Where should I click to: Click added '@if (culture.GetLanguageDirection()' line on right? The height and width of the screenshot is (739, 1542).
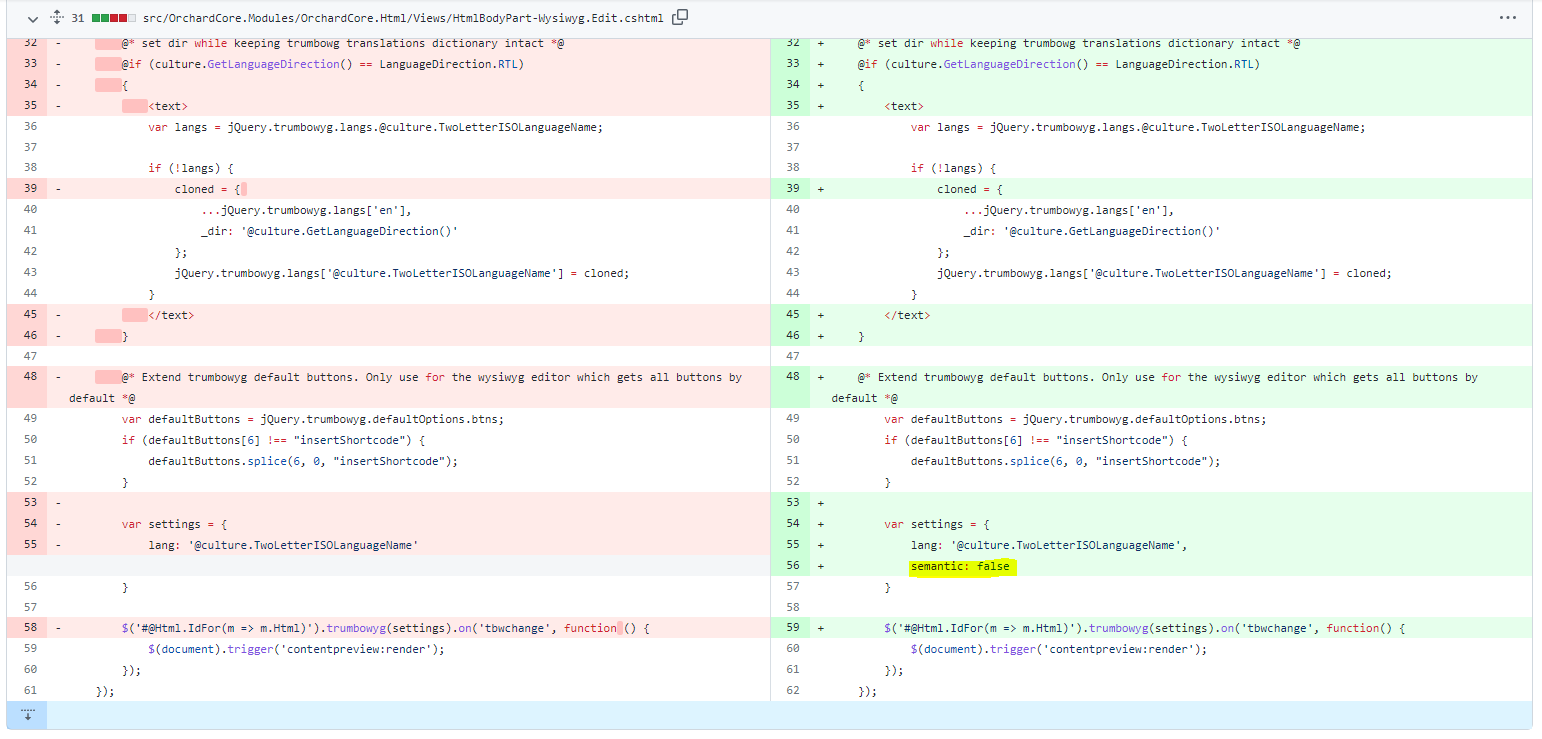pos(1059,64)
